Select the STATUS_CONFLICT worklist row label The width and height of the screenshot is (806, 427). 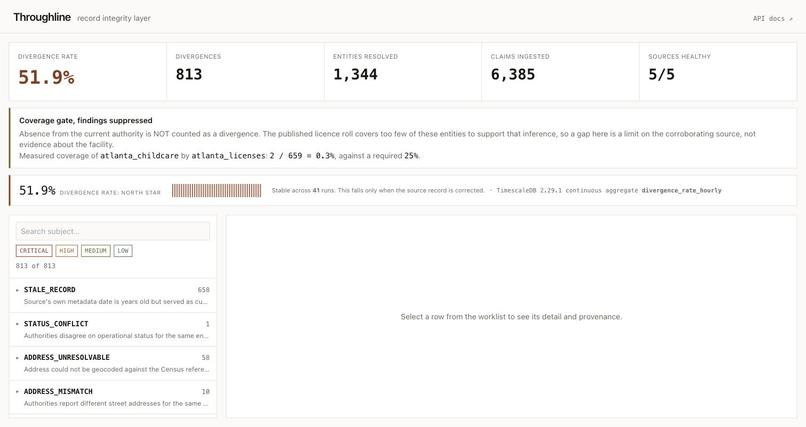pos(56,324)
